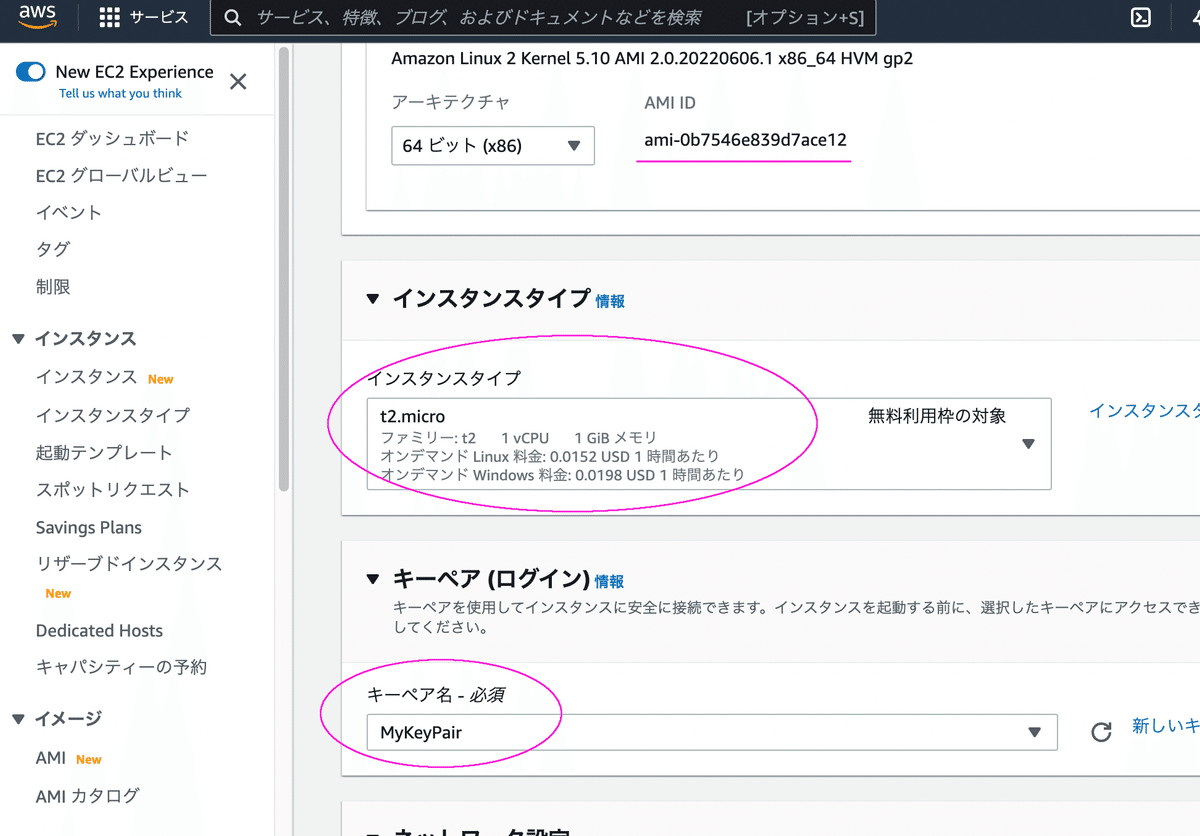Collapse the キーペア (ログイン) section
1200x836 pixels.
[x=374, y=579]
